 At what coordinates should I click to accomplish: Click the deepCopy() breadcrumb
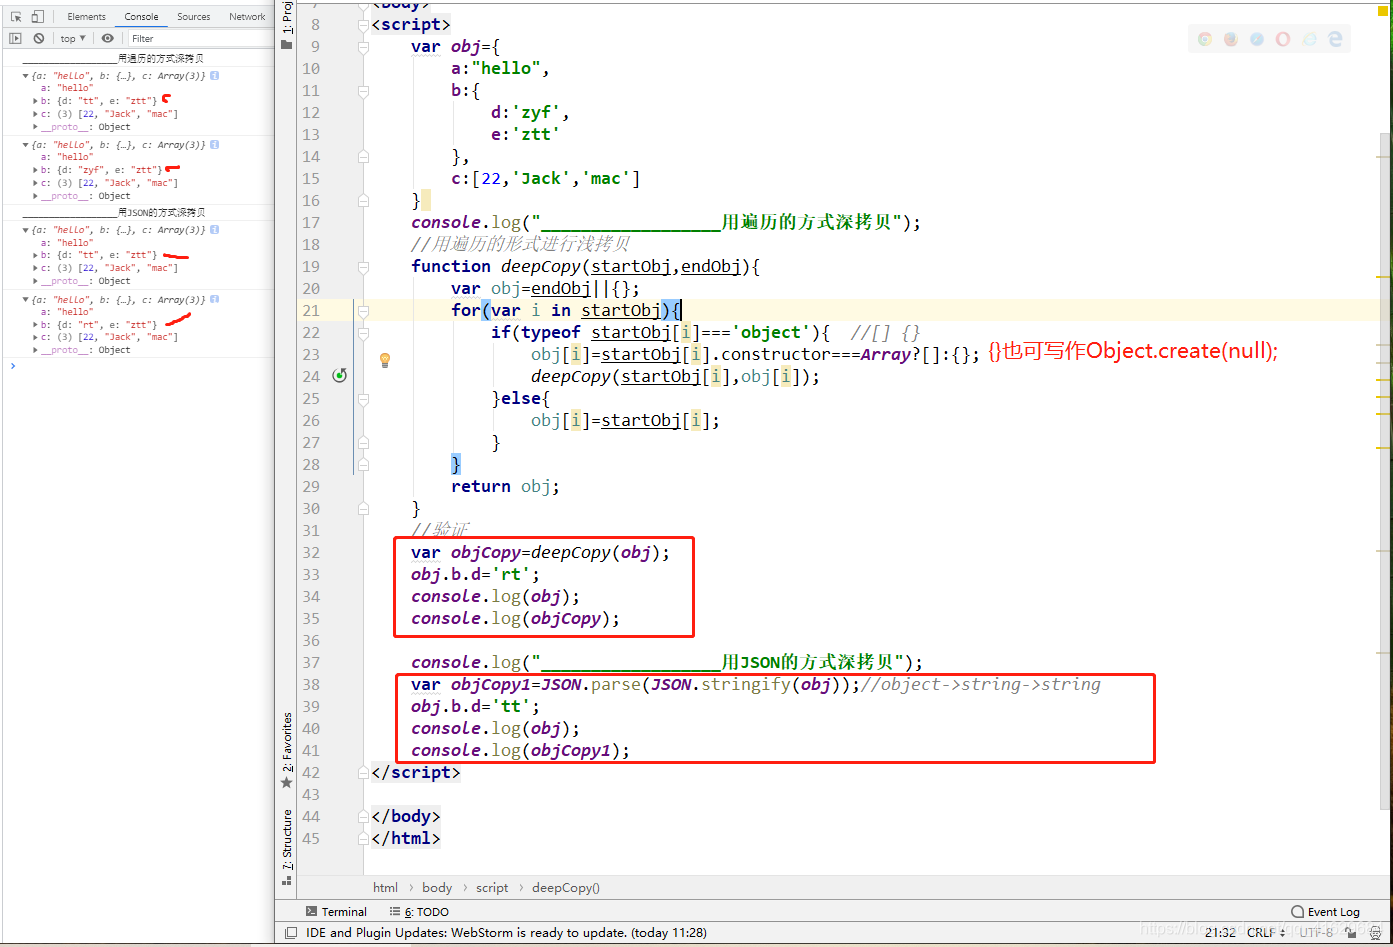coord(566,888)
